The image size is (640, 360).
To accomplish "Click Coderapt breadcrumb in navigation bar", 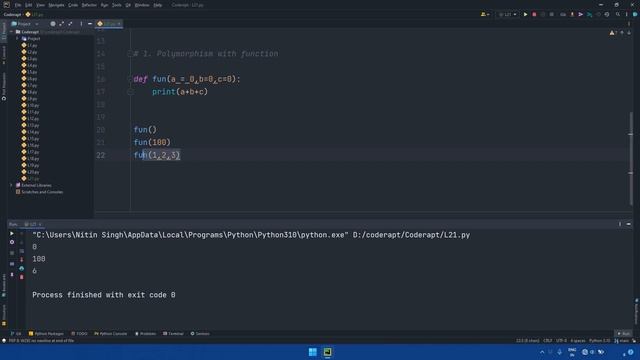I will tap(12, 14).
